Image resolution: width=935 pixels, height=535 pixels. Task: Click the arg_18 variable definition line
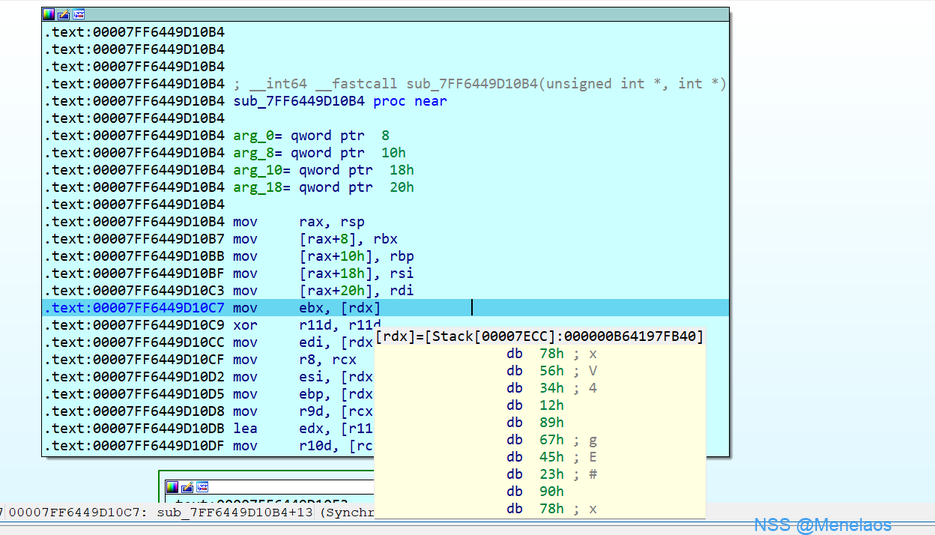[x=323, y=187]
